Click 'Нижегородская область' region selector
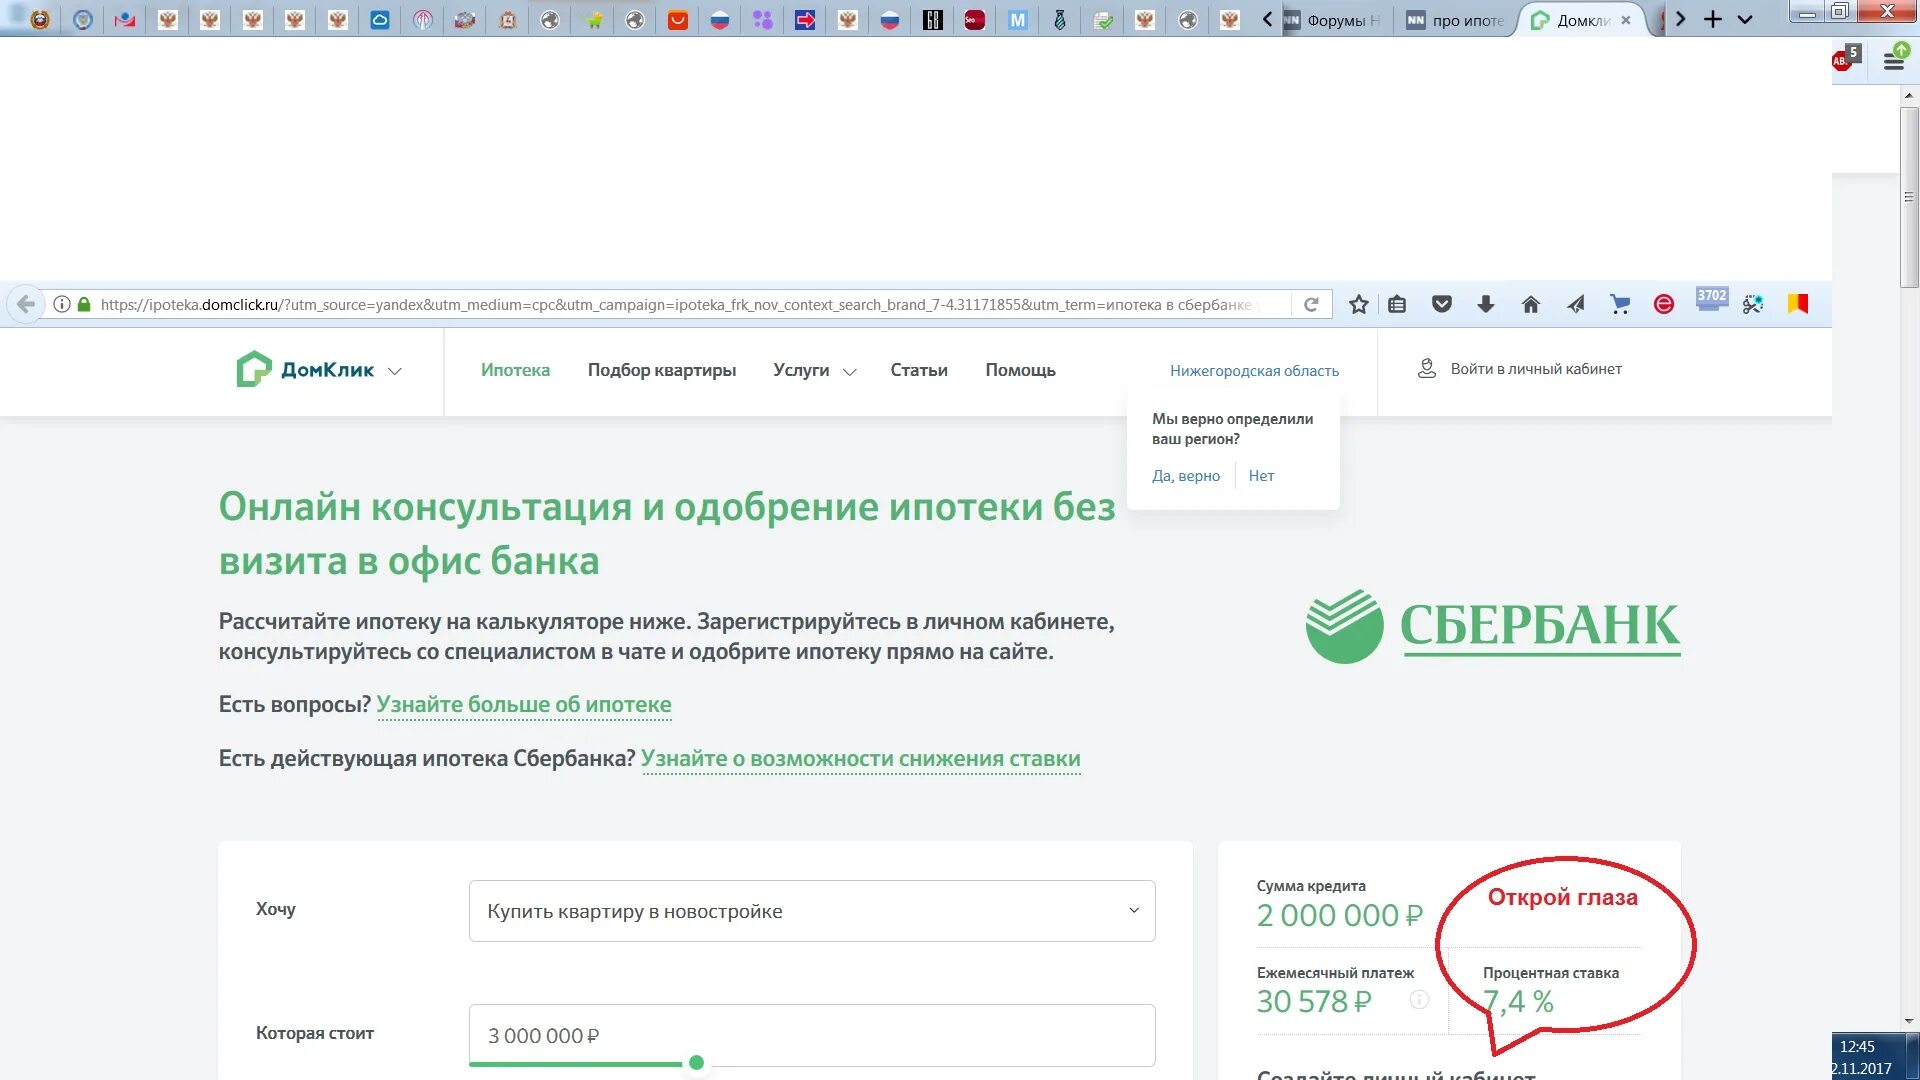The width and height of the screenshot is (1920, 1080). [1254, 369]
